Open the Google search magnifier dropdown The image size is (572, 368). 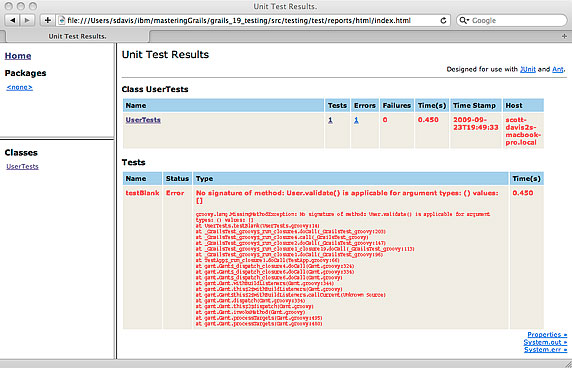click(x=464, y=20)
